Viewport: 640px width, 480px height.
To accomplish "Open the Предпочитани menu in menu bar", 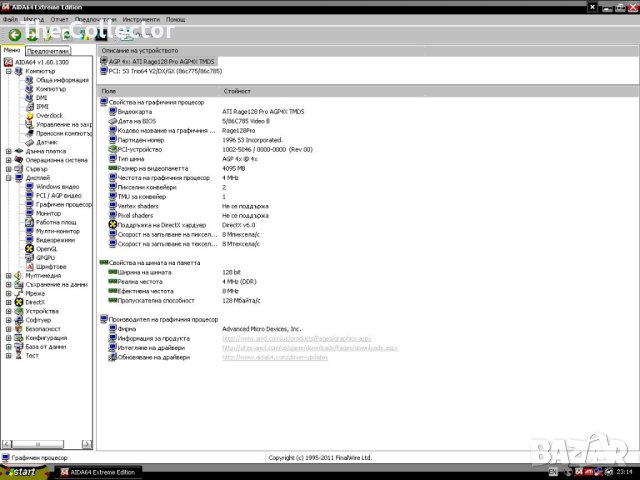I will [96, 19].
